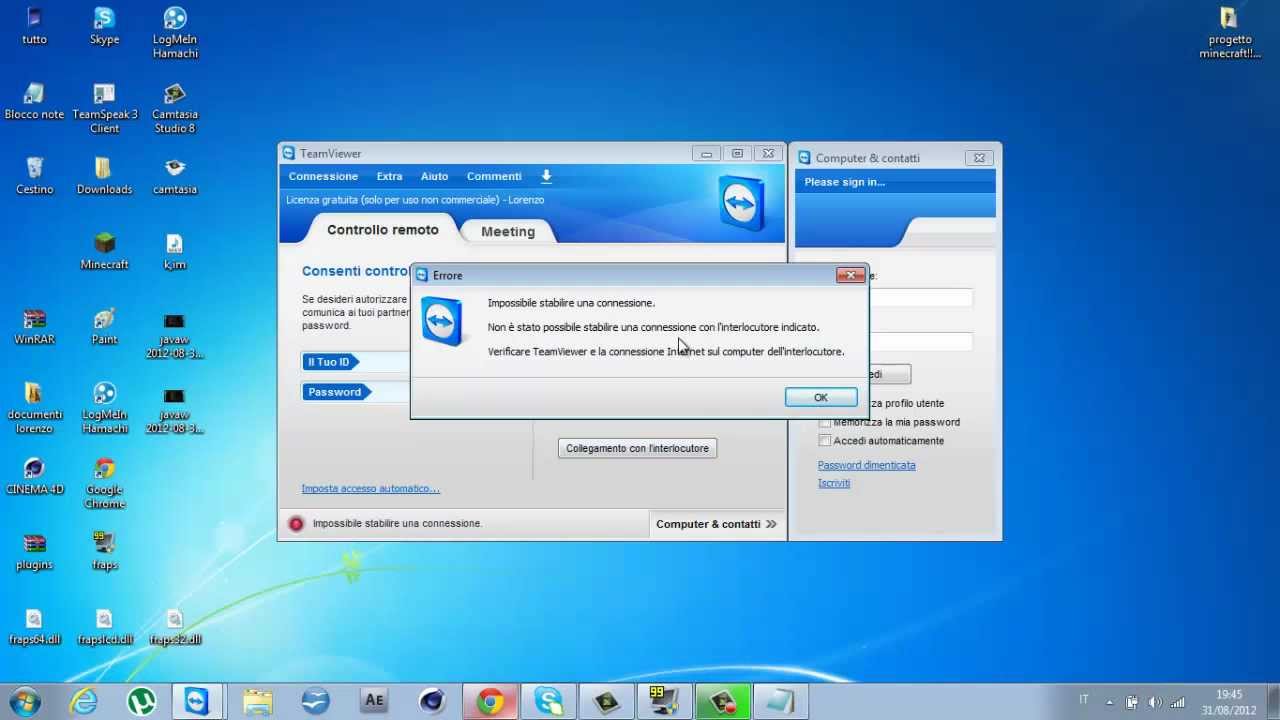Select the Camtasia Studio 8 desktop icon

point(175,108)
